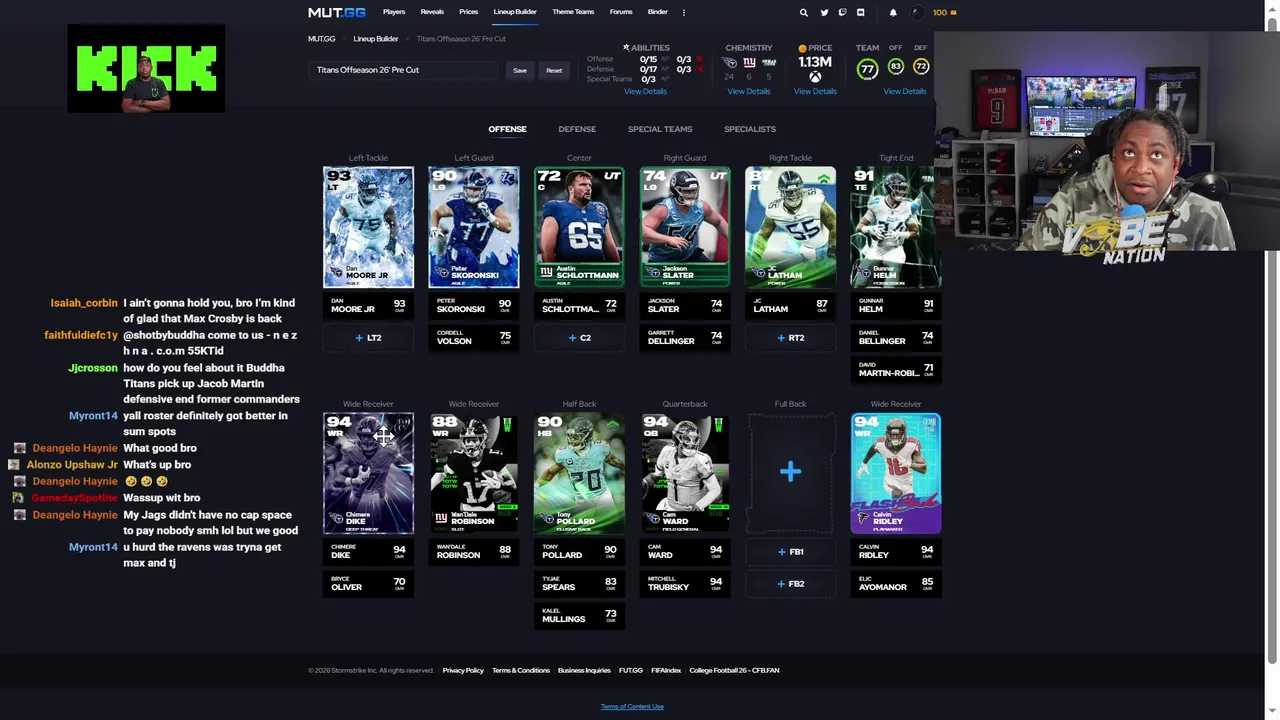1280x720 pixels.
Task: Open the Players menu
Action: pos(394,12)
